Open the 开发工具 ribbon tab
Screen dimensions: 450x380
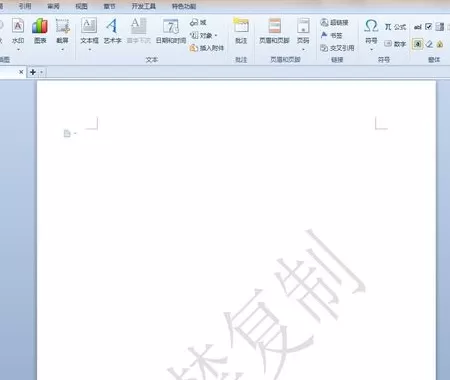pos(144,6)
